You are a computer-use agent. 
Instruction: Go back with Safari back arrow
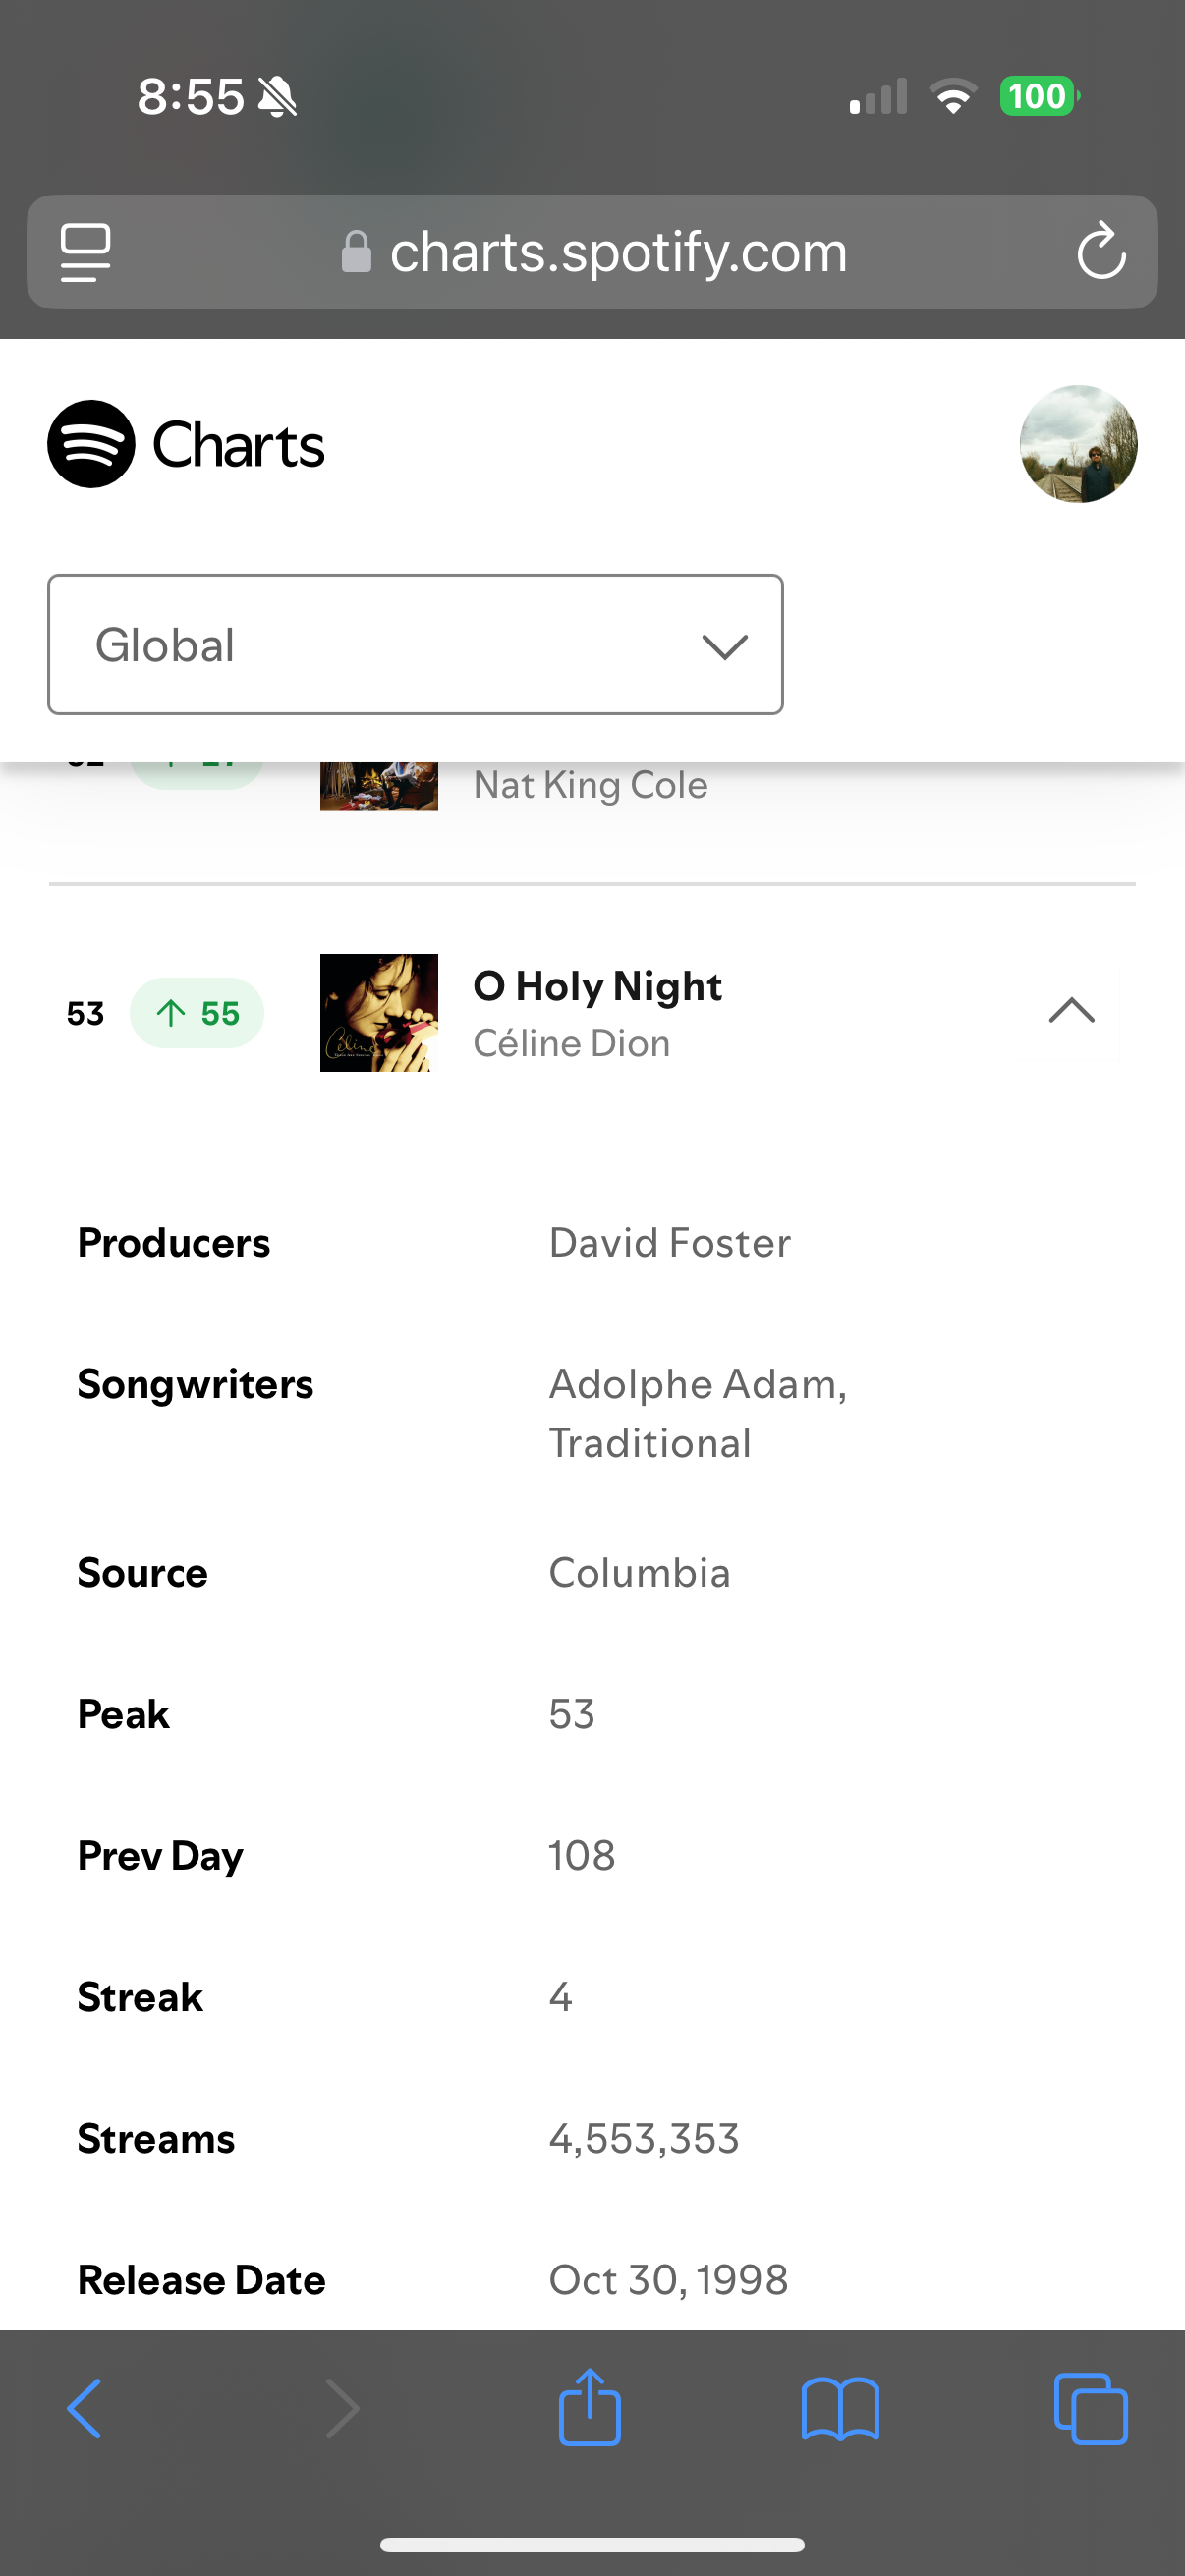pos(84,2409)
